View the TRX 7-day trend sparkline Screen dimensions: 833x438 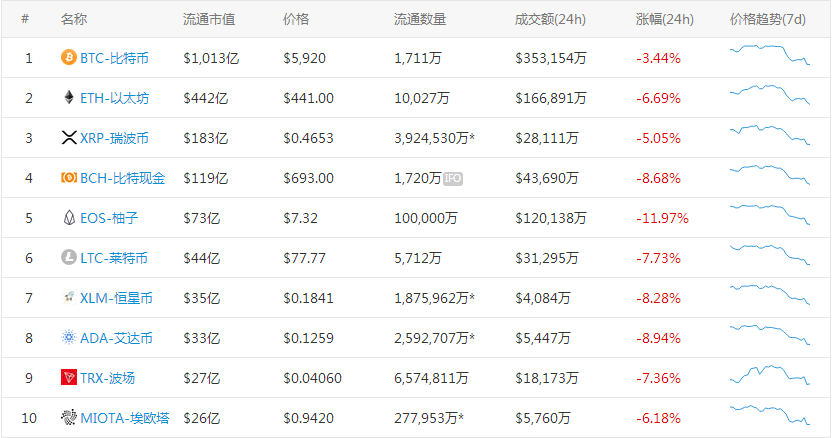click(770, 375)
